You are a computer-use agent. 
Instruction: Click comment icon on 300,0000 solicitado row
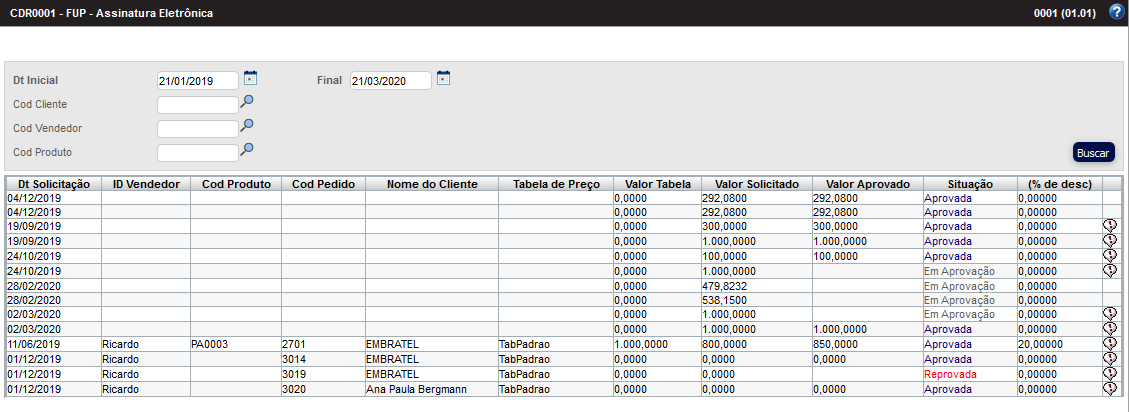pos(1109,226)
